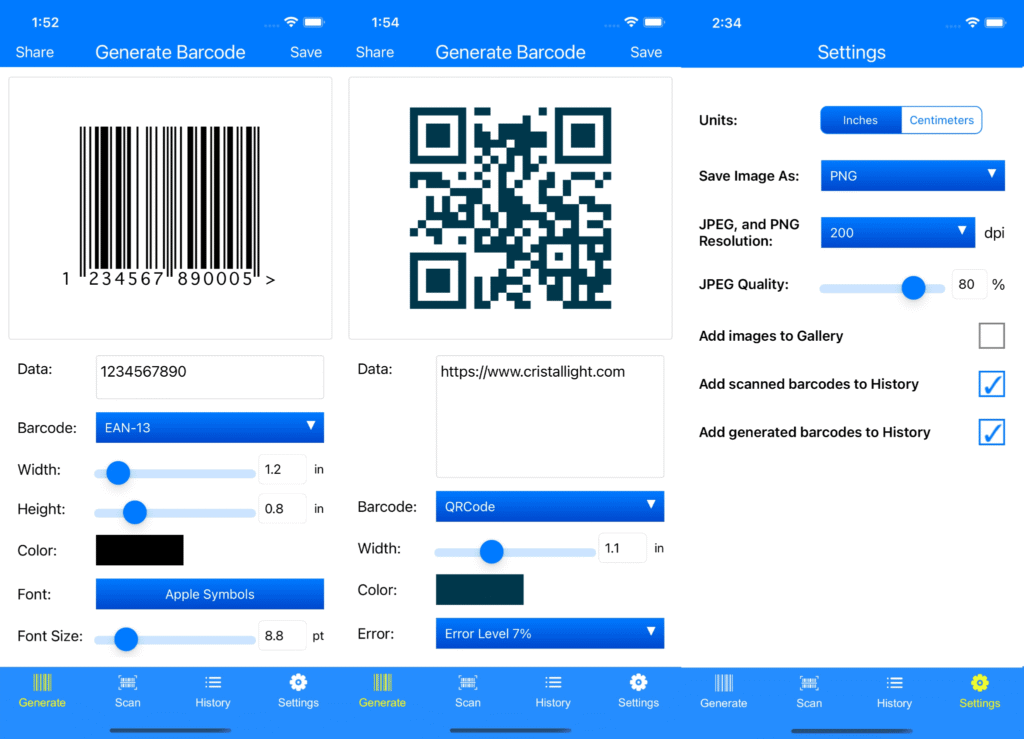Screen dimensions: 1024x739
Task: Open the EAN-13 barcode type dropdown
Action: tap(209, 427)
